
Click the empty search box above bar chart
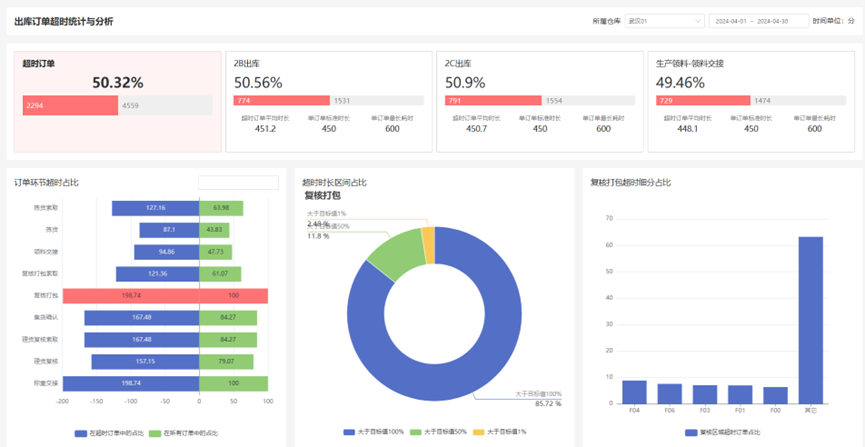[x=238, y=183]
